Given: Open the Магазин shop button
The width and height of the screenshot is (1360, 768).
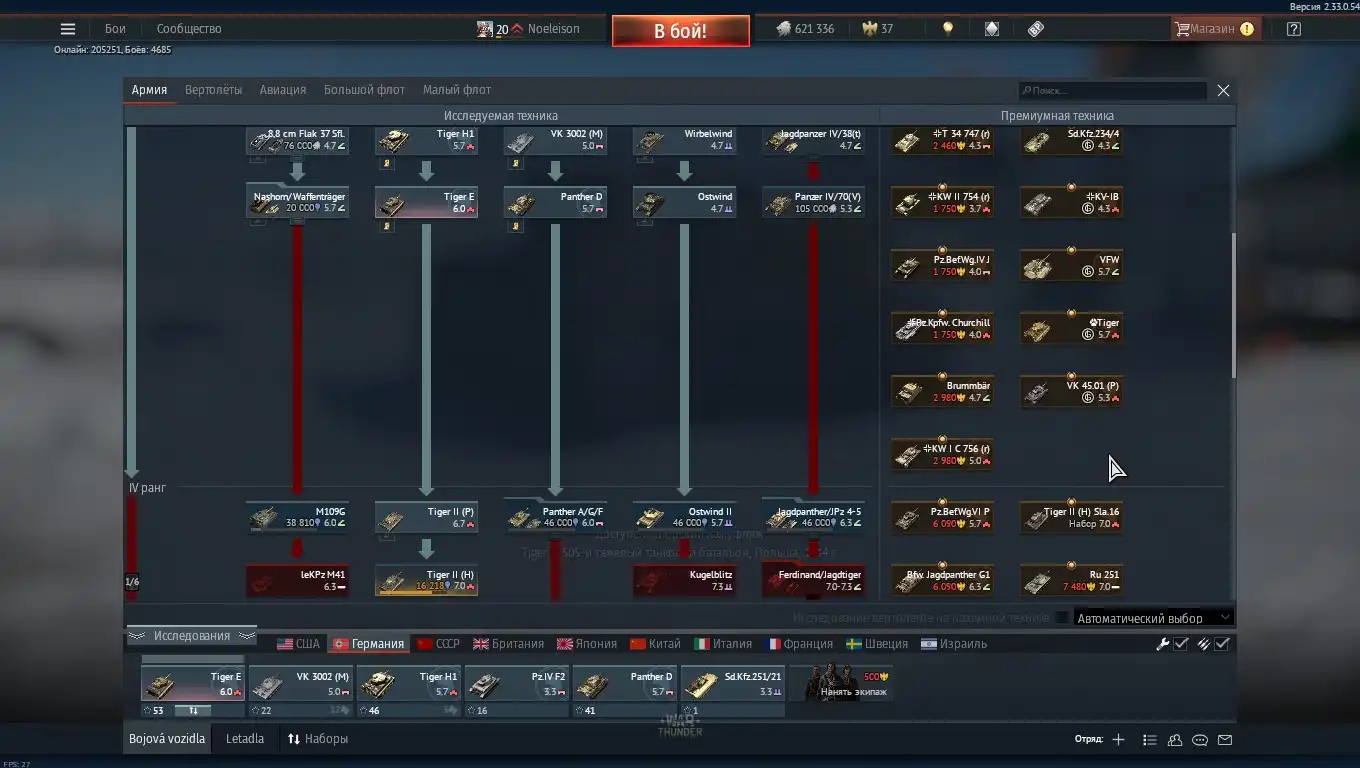Looking at the screenshot, I should pos(1214,29).
